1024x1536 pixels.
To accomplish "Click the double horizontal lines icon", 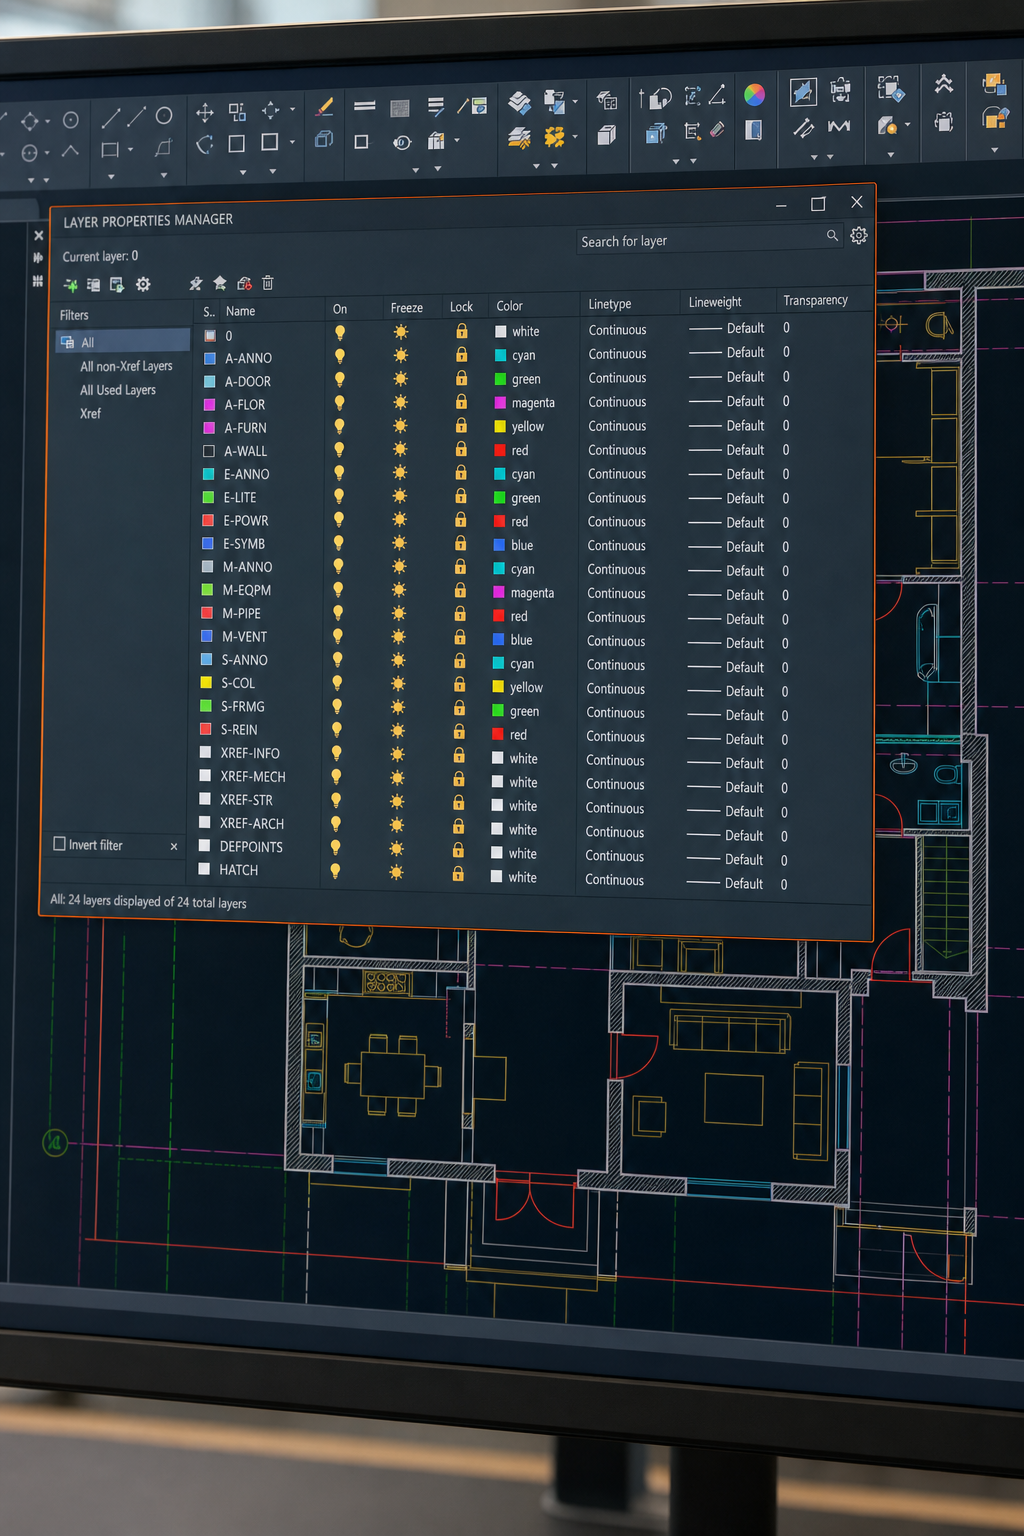I will coord(365,106).
